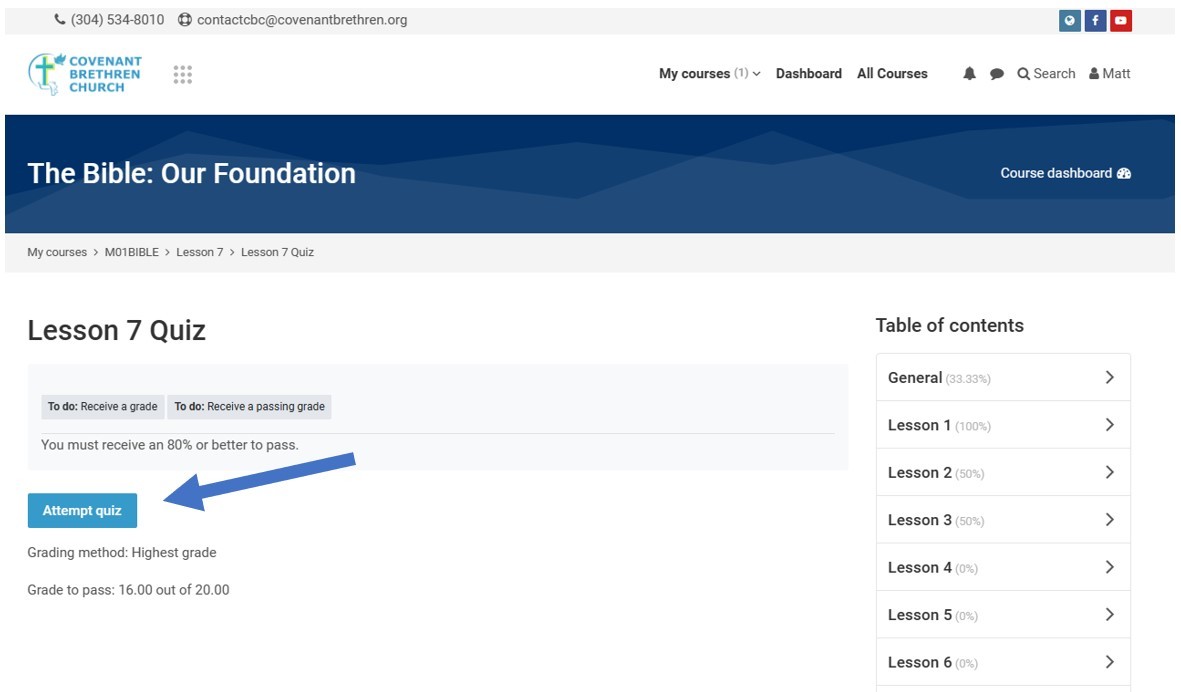Image resolution: width=1181 pixels, height=692 pixels.
Task: Click the My courses breadcrumb link
Action: pyautogui.click(x=57, y=252)
